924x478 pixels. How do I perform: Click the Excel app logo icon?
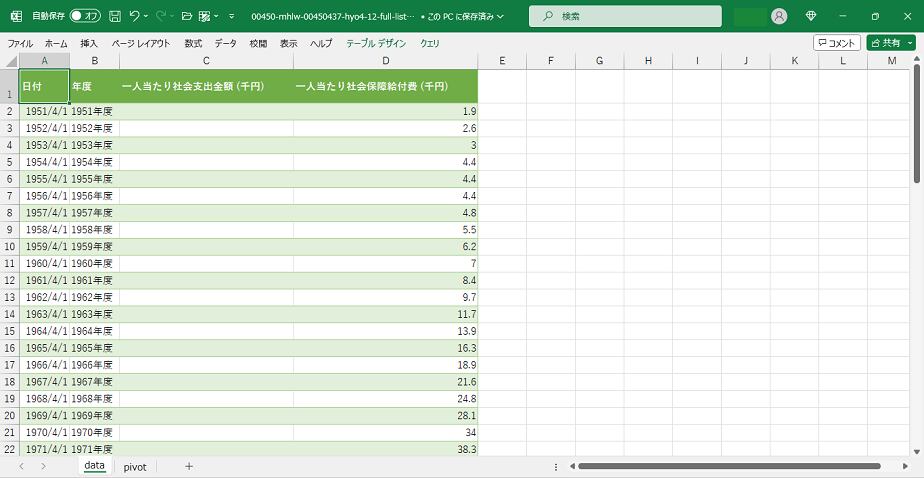pos(16,17)
